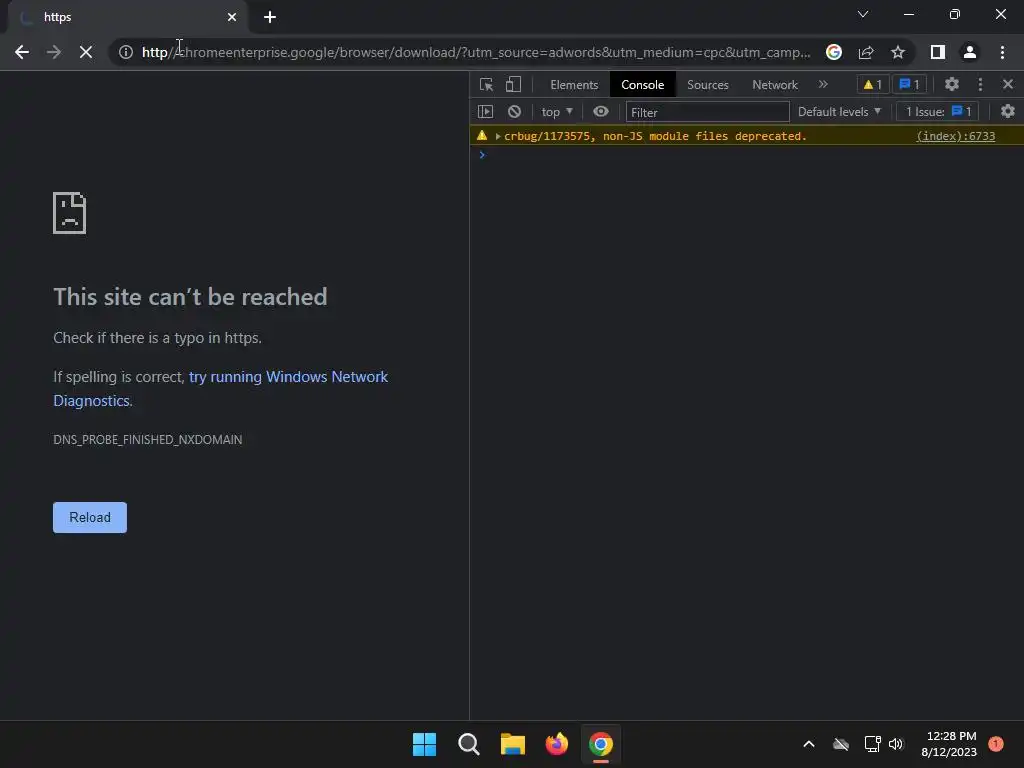Go back to the previous page

click(x=22, y=52)
